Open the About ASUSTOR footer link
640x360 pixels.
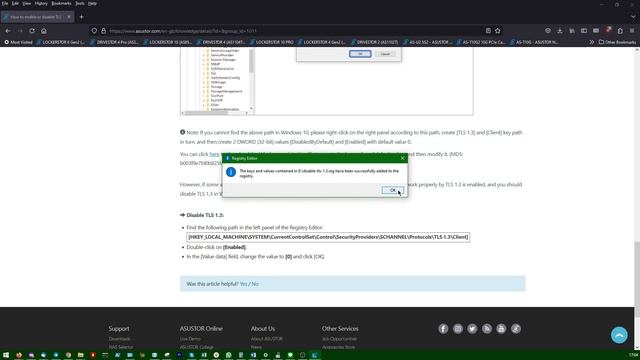click(267, 339)
